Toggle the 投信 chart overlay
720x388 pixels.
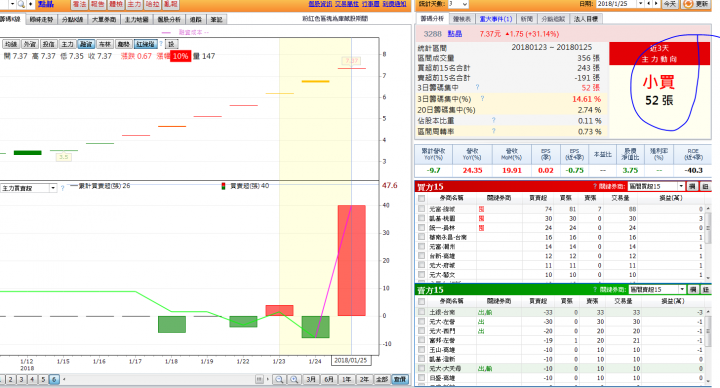pyautogui.click(x=48, y=44)
